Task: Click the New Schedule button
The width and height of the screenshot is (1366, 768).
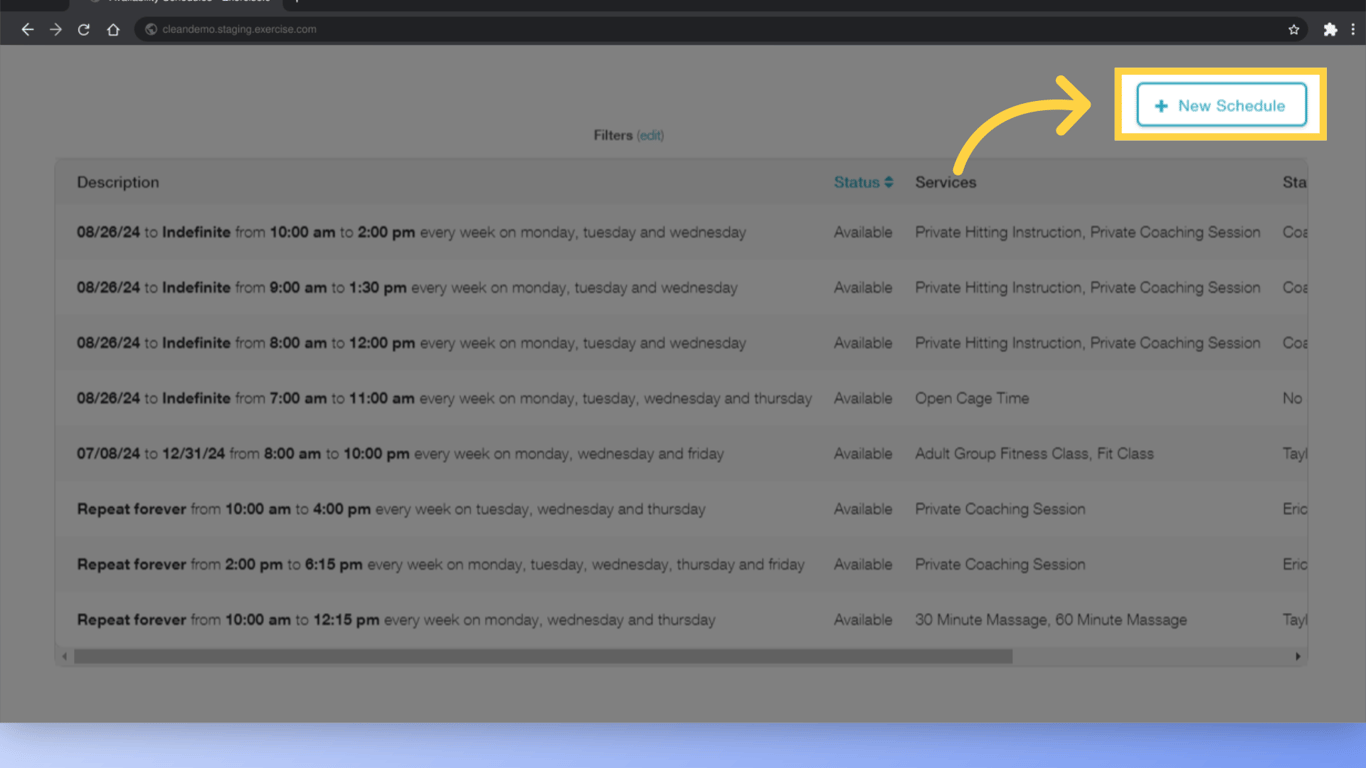Action: point(1221,104)
